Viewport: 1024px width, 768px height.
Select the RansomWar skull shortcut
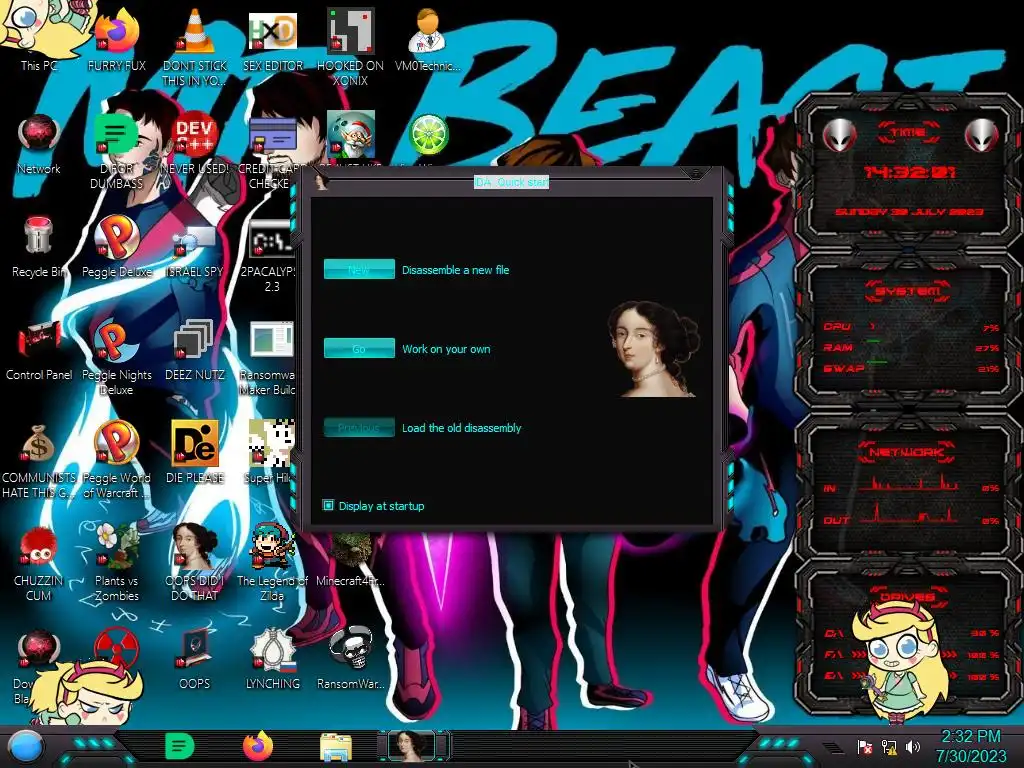pyautogui.click(x=350, y=658)
